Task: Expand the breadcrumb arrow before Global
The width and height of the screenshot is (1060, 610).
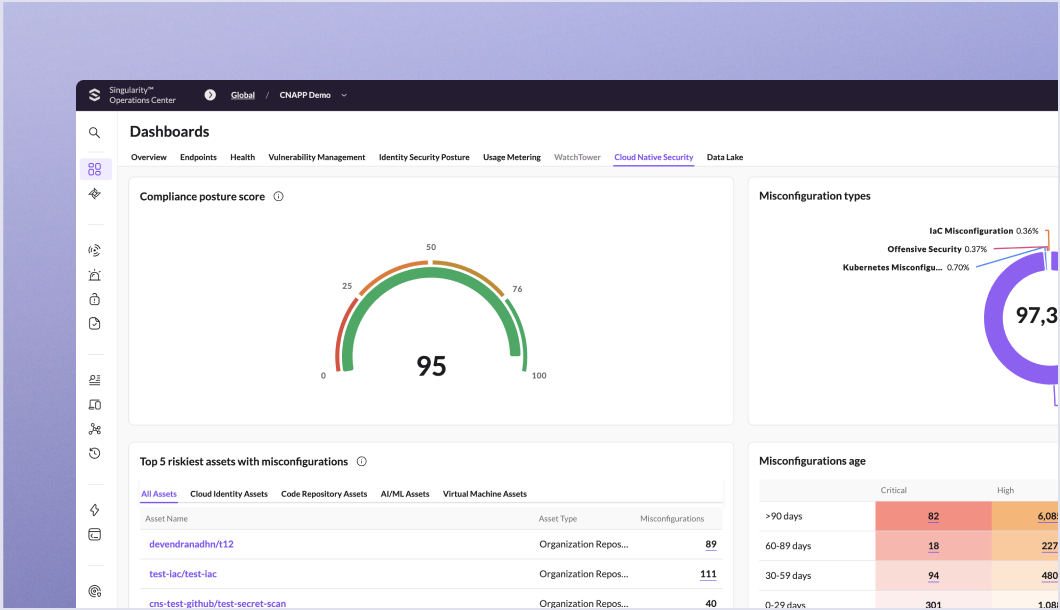Action: [210, 95]
